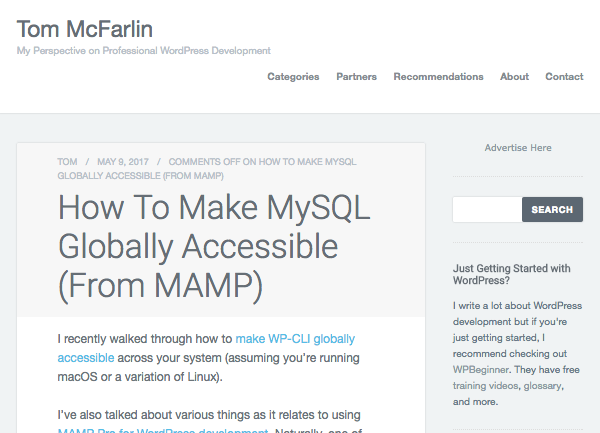Open the Contact page

tap(564, 77)
